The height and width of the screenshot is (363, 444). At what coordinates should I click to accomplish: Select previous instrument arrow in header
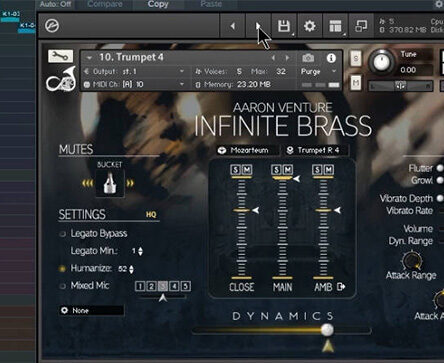[273, 58]
